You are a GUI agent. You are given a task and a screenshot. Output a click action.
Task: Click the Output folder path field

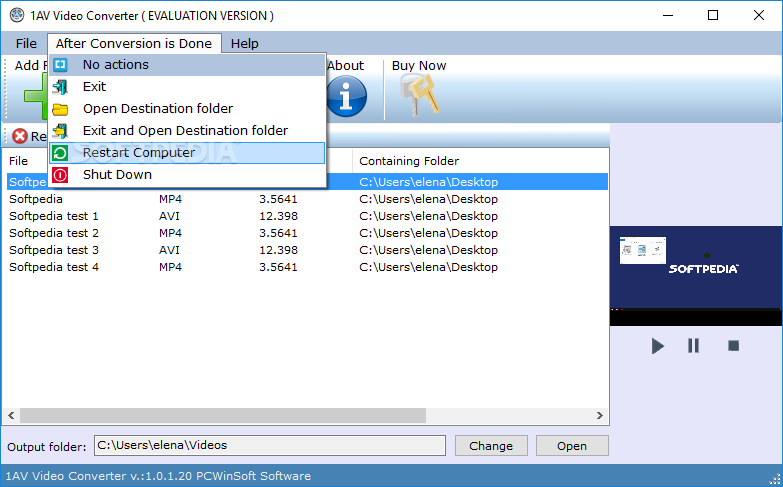[270, 445]
